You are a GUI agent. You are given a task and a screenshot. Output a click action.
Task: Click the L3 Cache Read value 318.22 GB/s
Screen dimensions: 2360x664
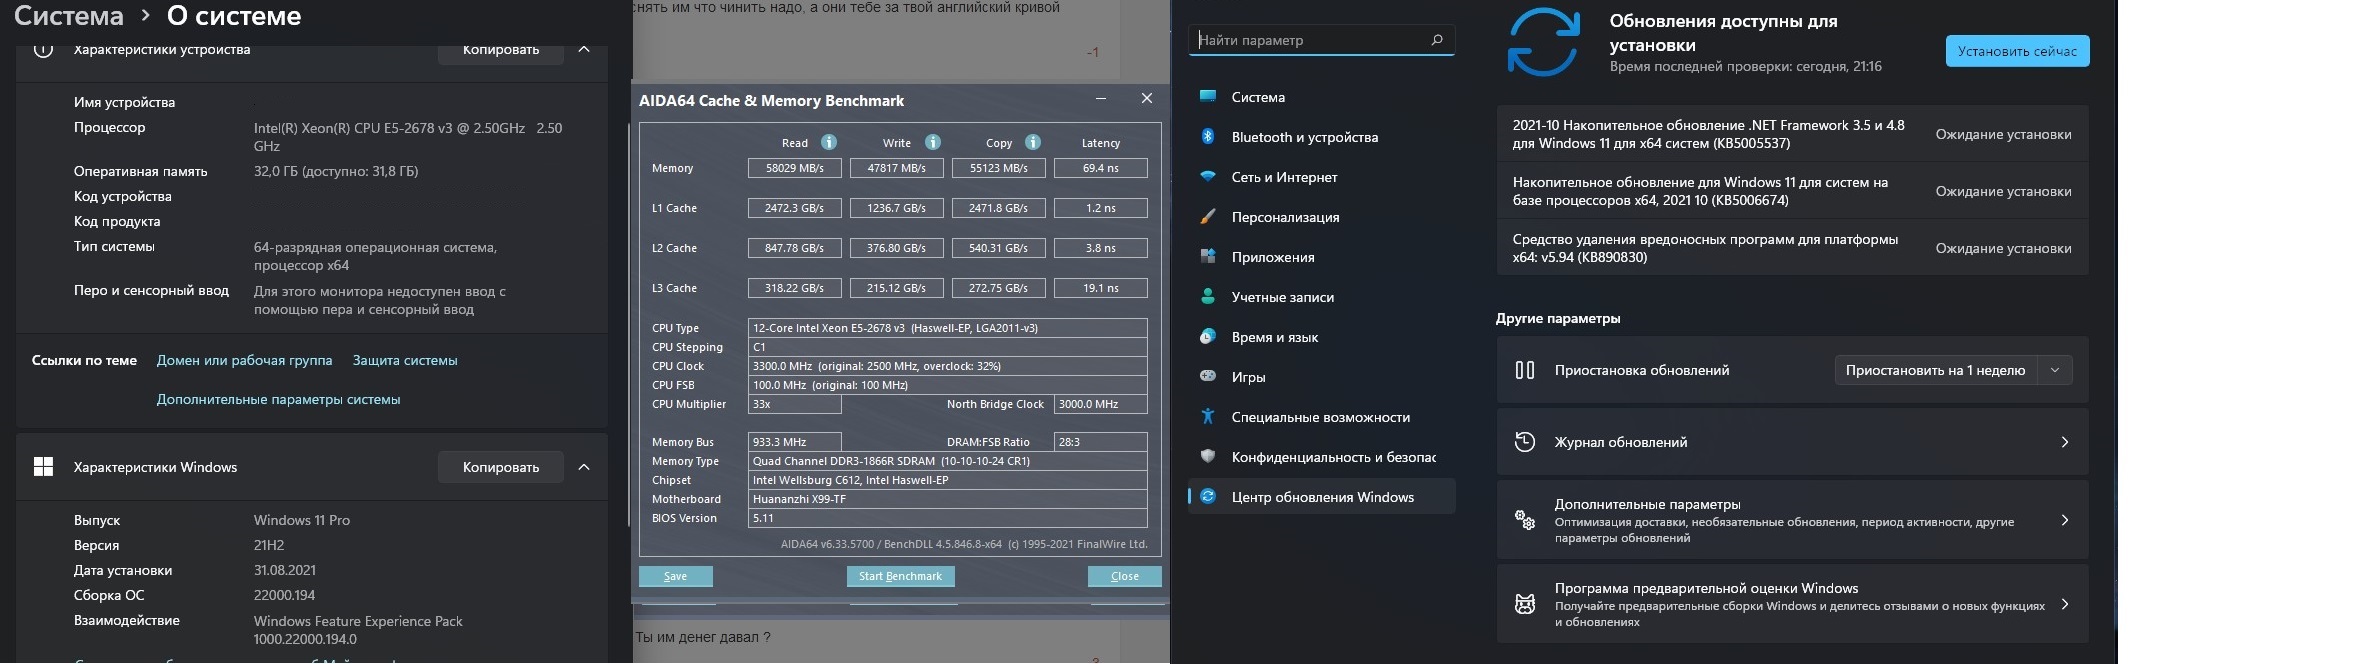click(794, 288)
